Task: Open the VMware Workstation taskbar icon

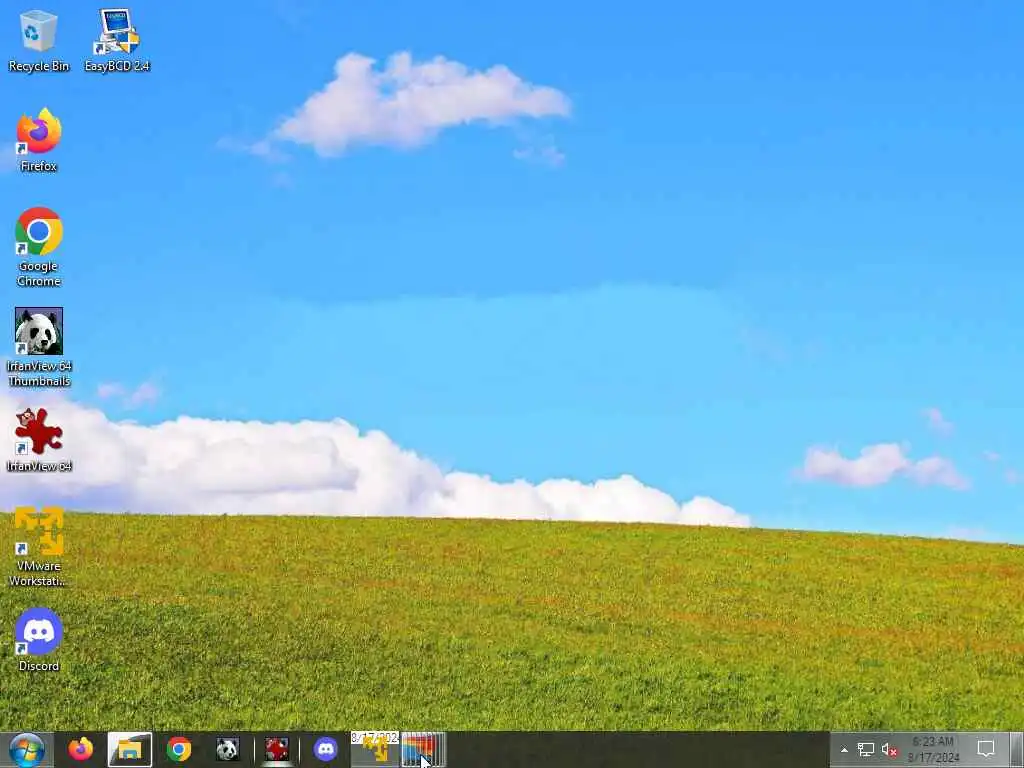Action: [x=374, y=750]
